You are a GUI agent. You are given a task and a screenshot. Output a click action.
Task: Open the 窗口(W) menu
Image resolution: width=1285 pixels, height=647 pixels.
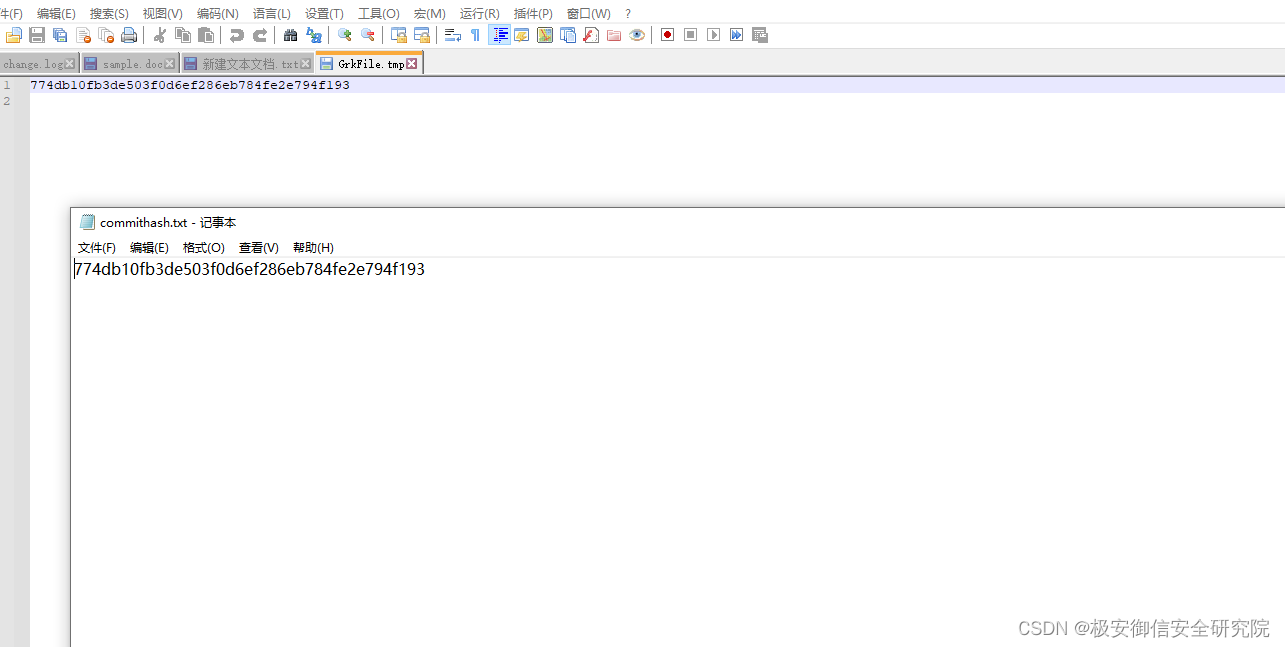point(588,14)
